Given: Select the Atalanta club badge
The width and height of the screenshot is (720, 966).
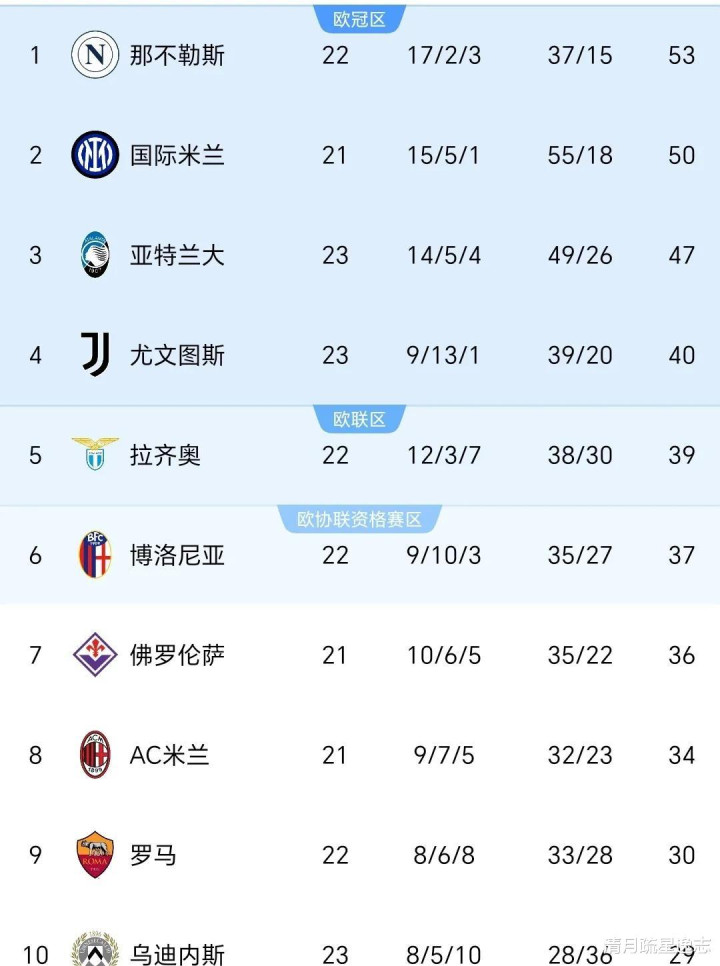Looking at the screenshot, I should (95, 255).
